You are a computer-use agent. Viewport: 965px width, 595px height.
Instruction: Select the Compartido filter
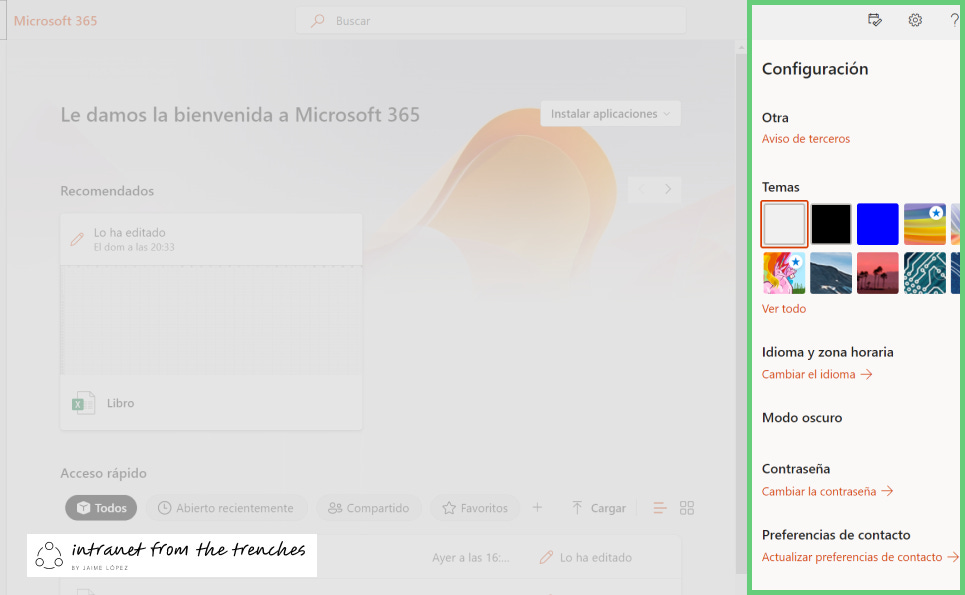pos(369,508)
